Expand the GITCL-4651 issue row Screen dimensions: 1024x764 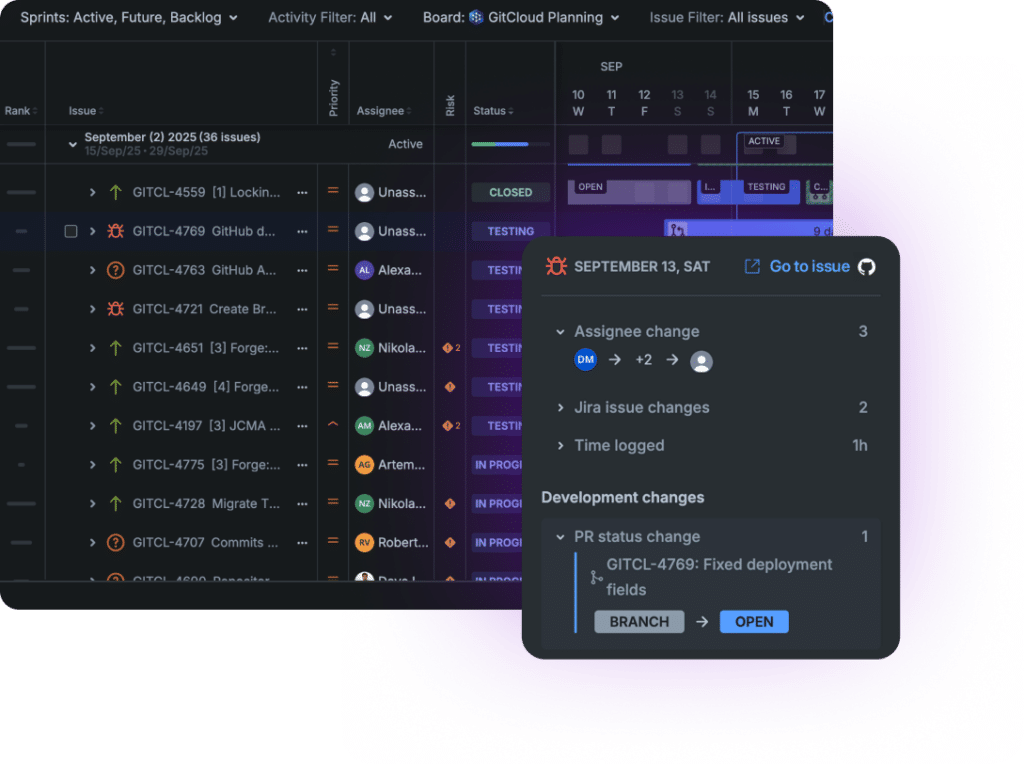(93, 348)
